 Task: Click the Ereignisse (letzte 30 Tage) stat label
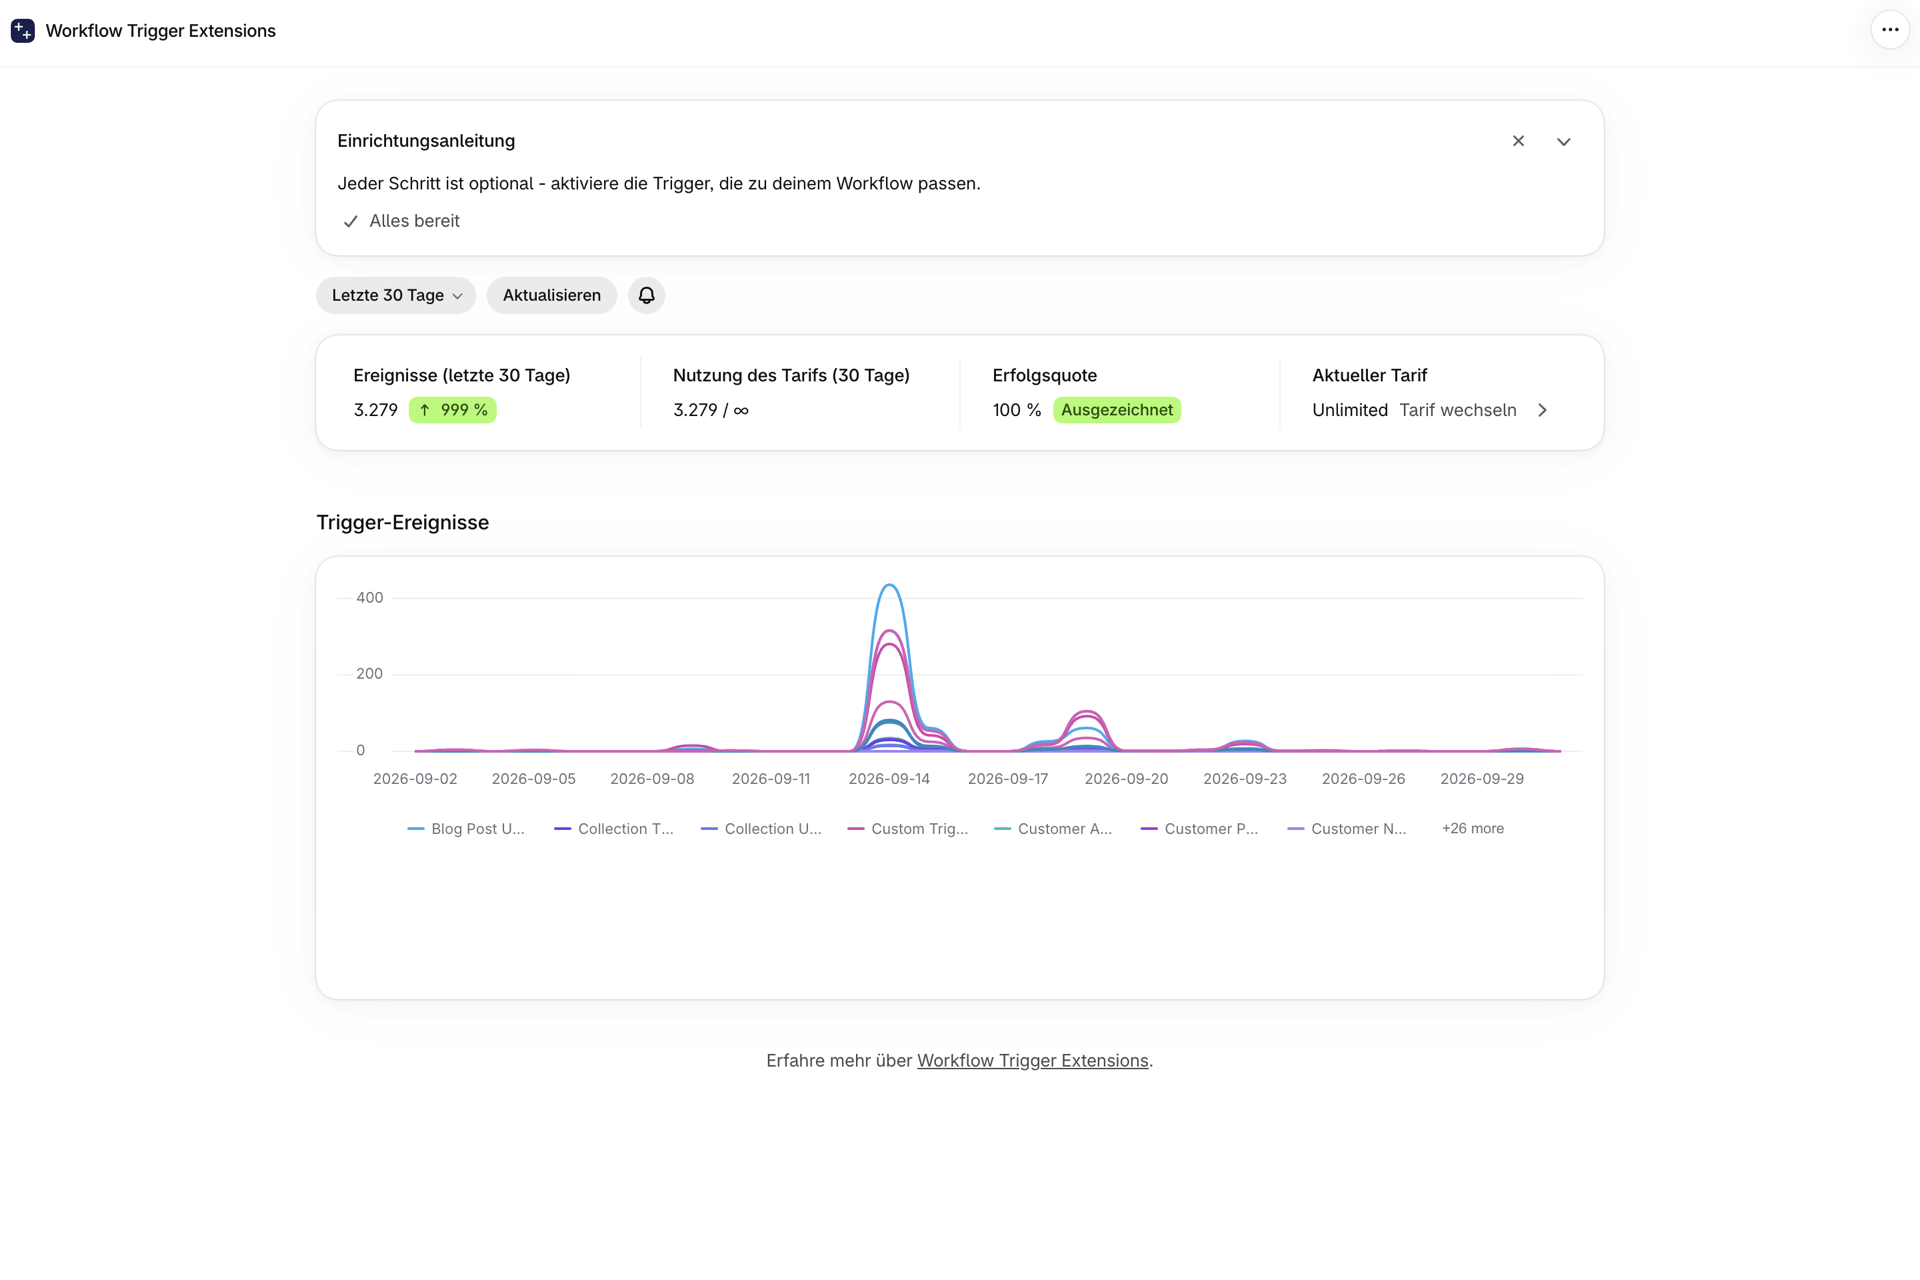462,376
